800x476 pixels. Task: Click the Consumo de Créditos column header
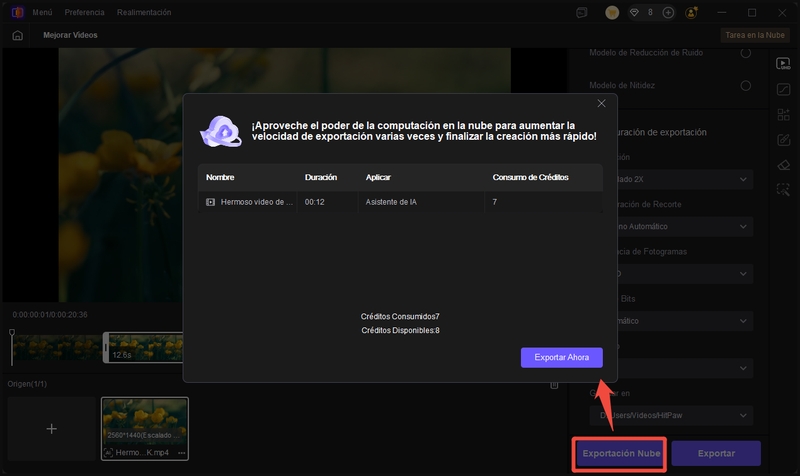531,177
